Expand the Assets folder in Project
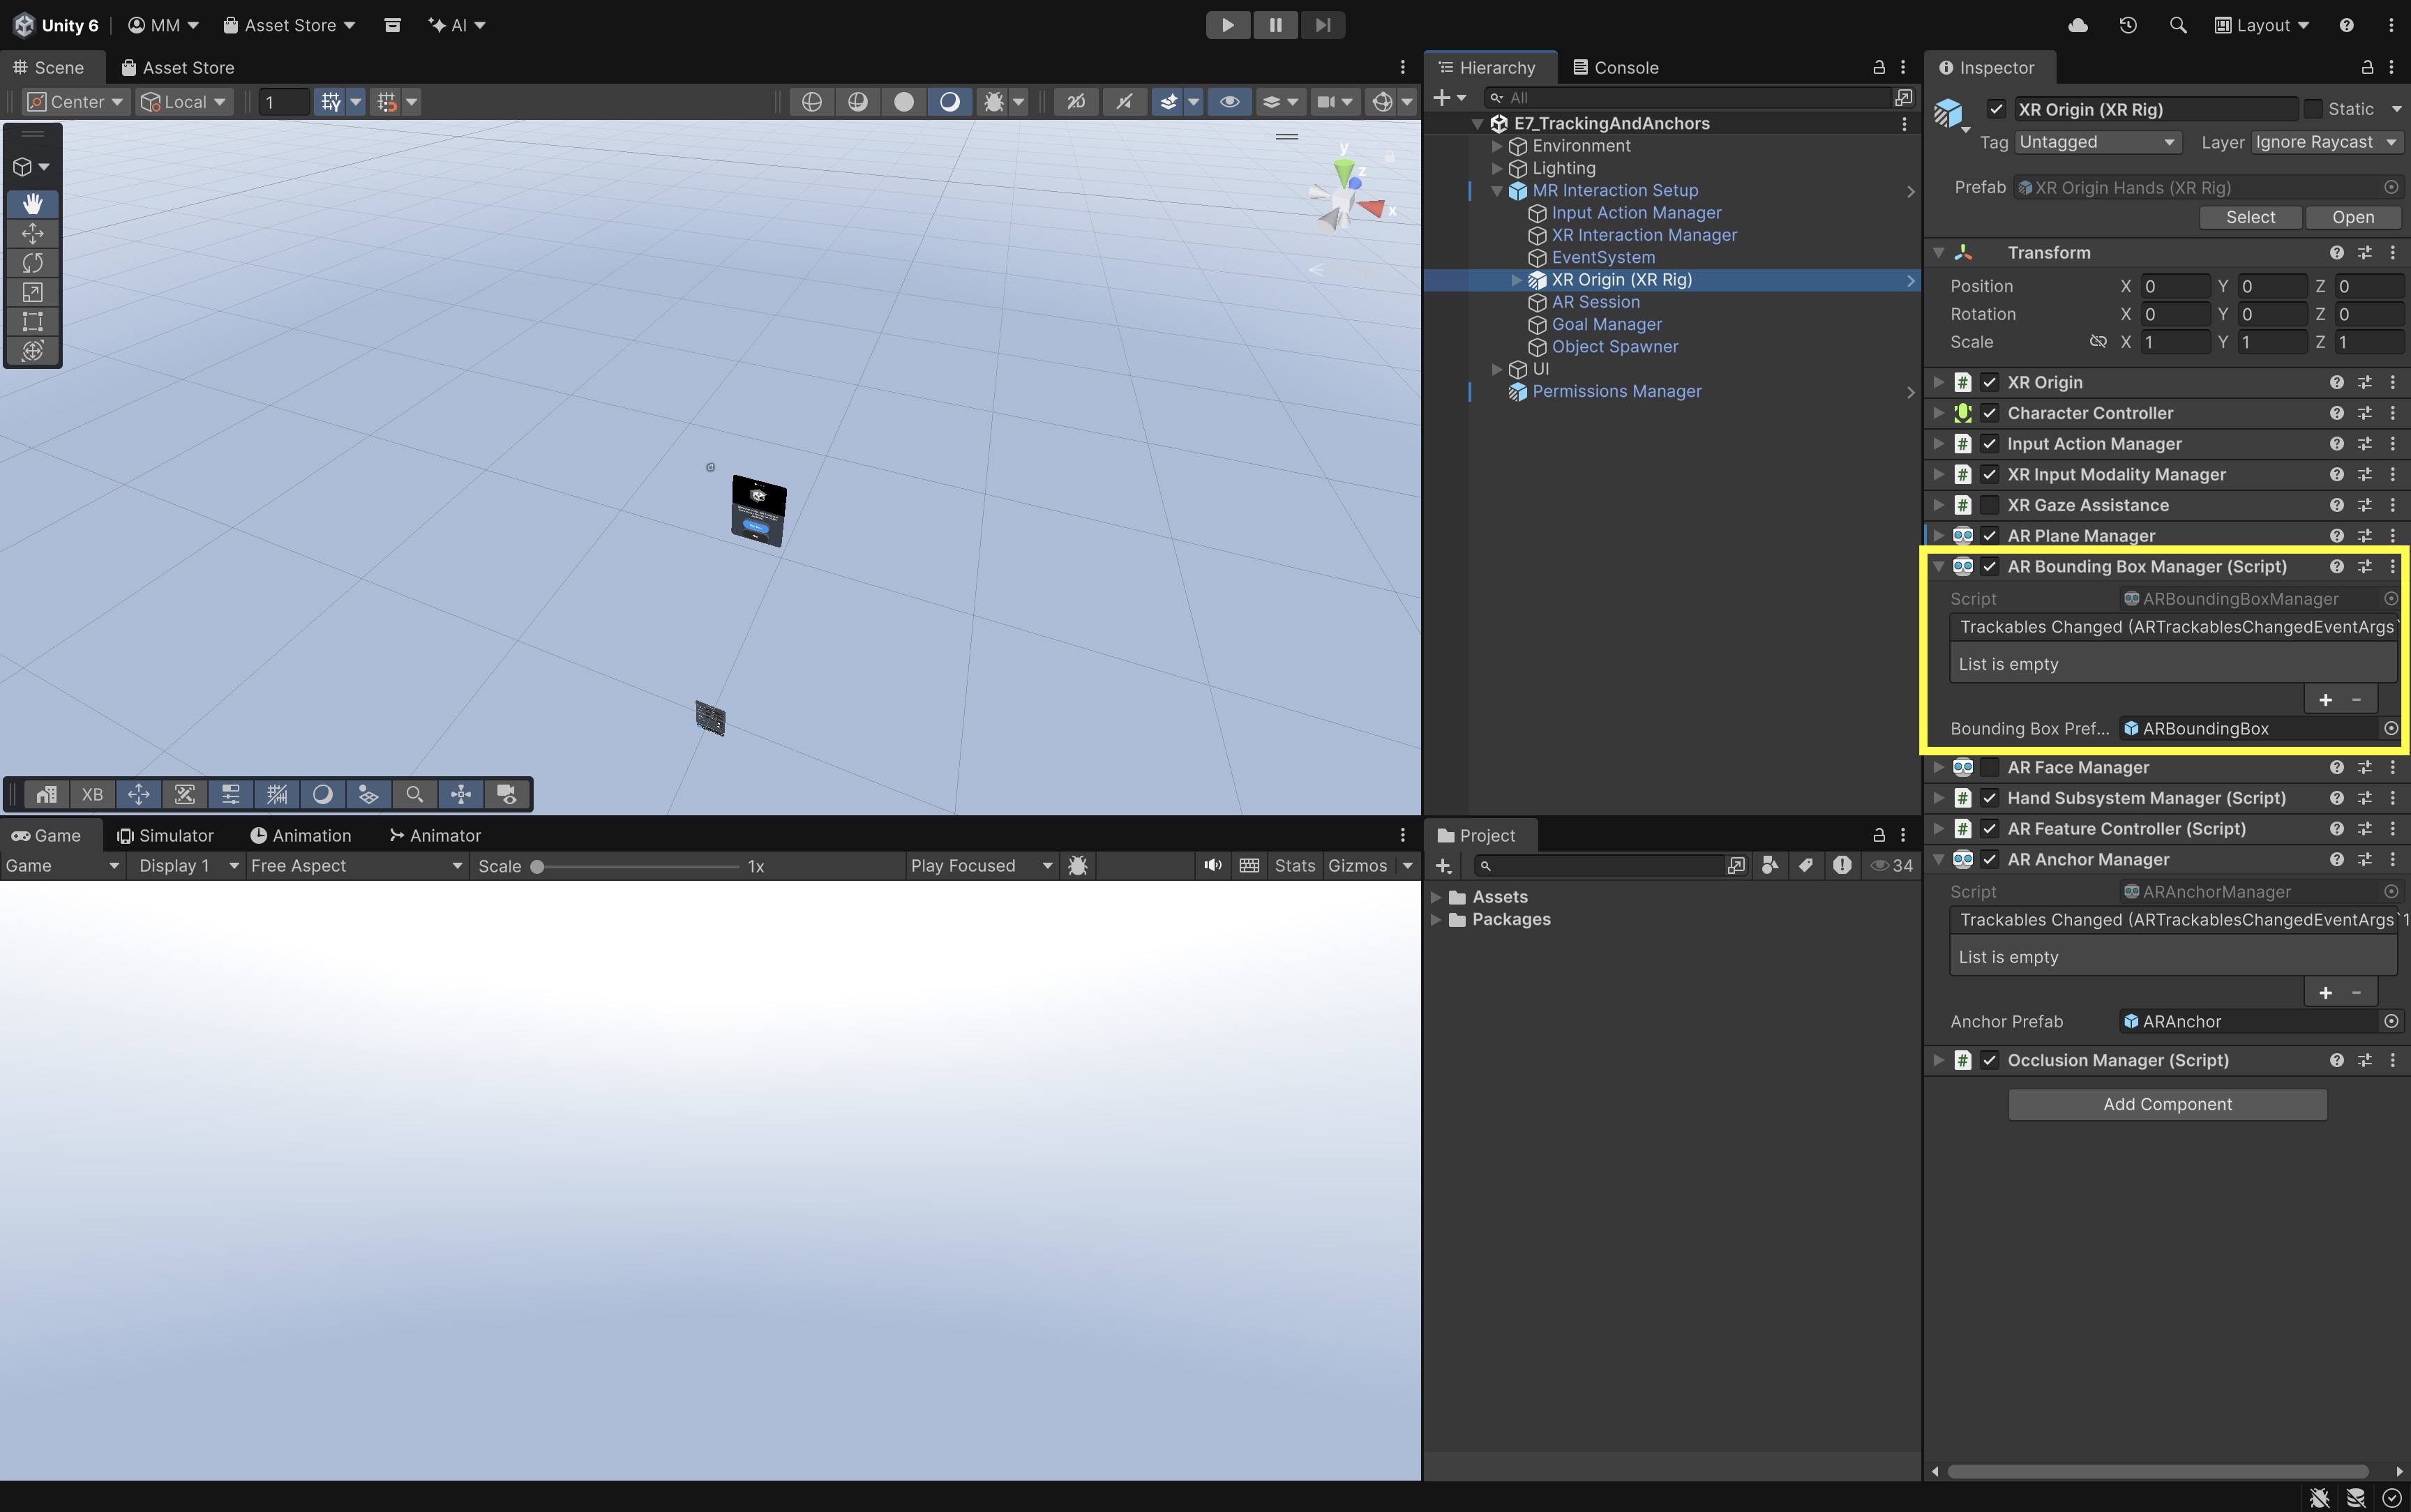2411x1512 pixels. [1436, 897]
